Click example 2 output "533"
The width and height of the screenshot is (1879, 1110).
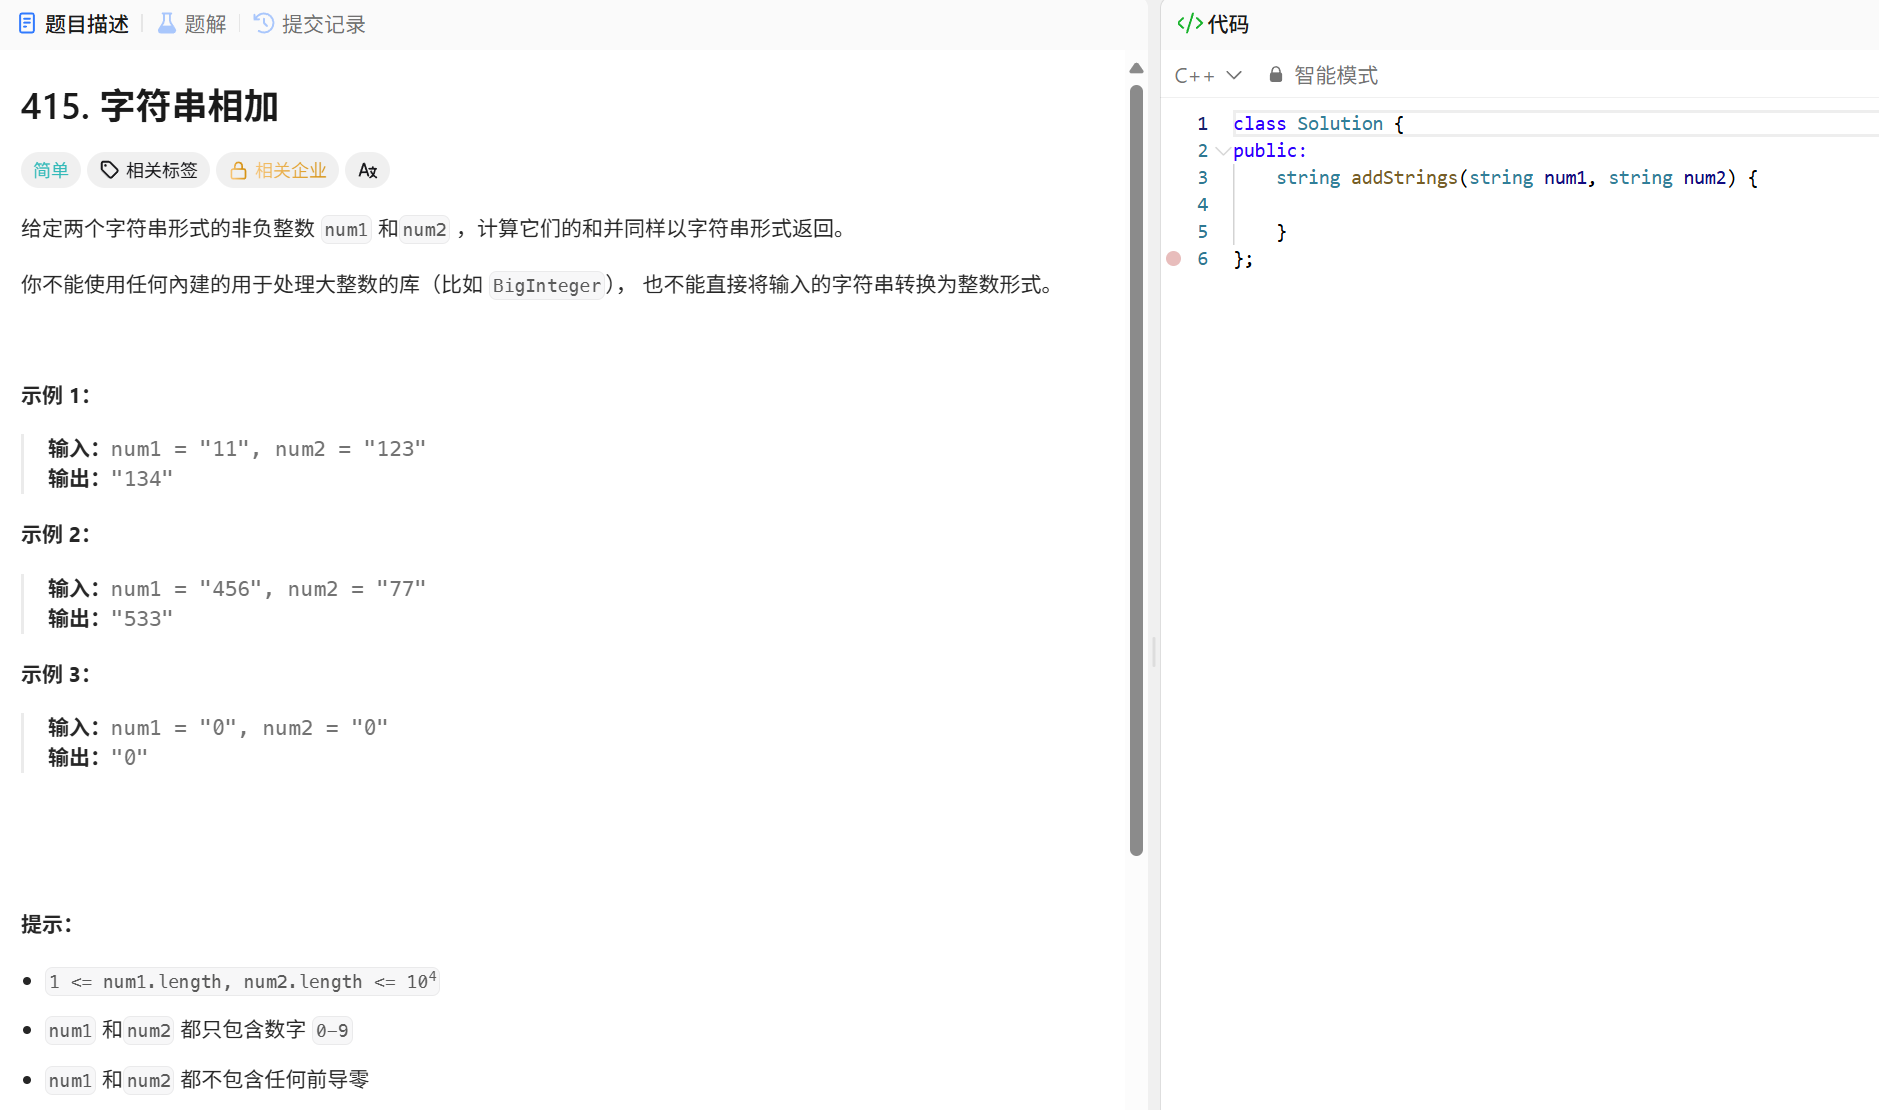point(142,619)
